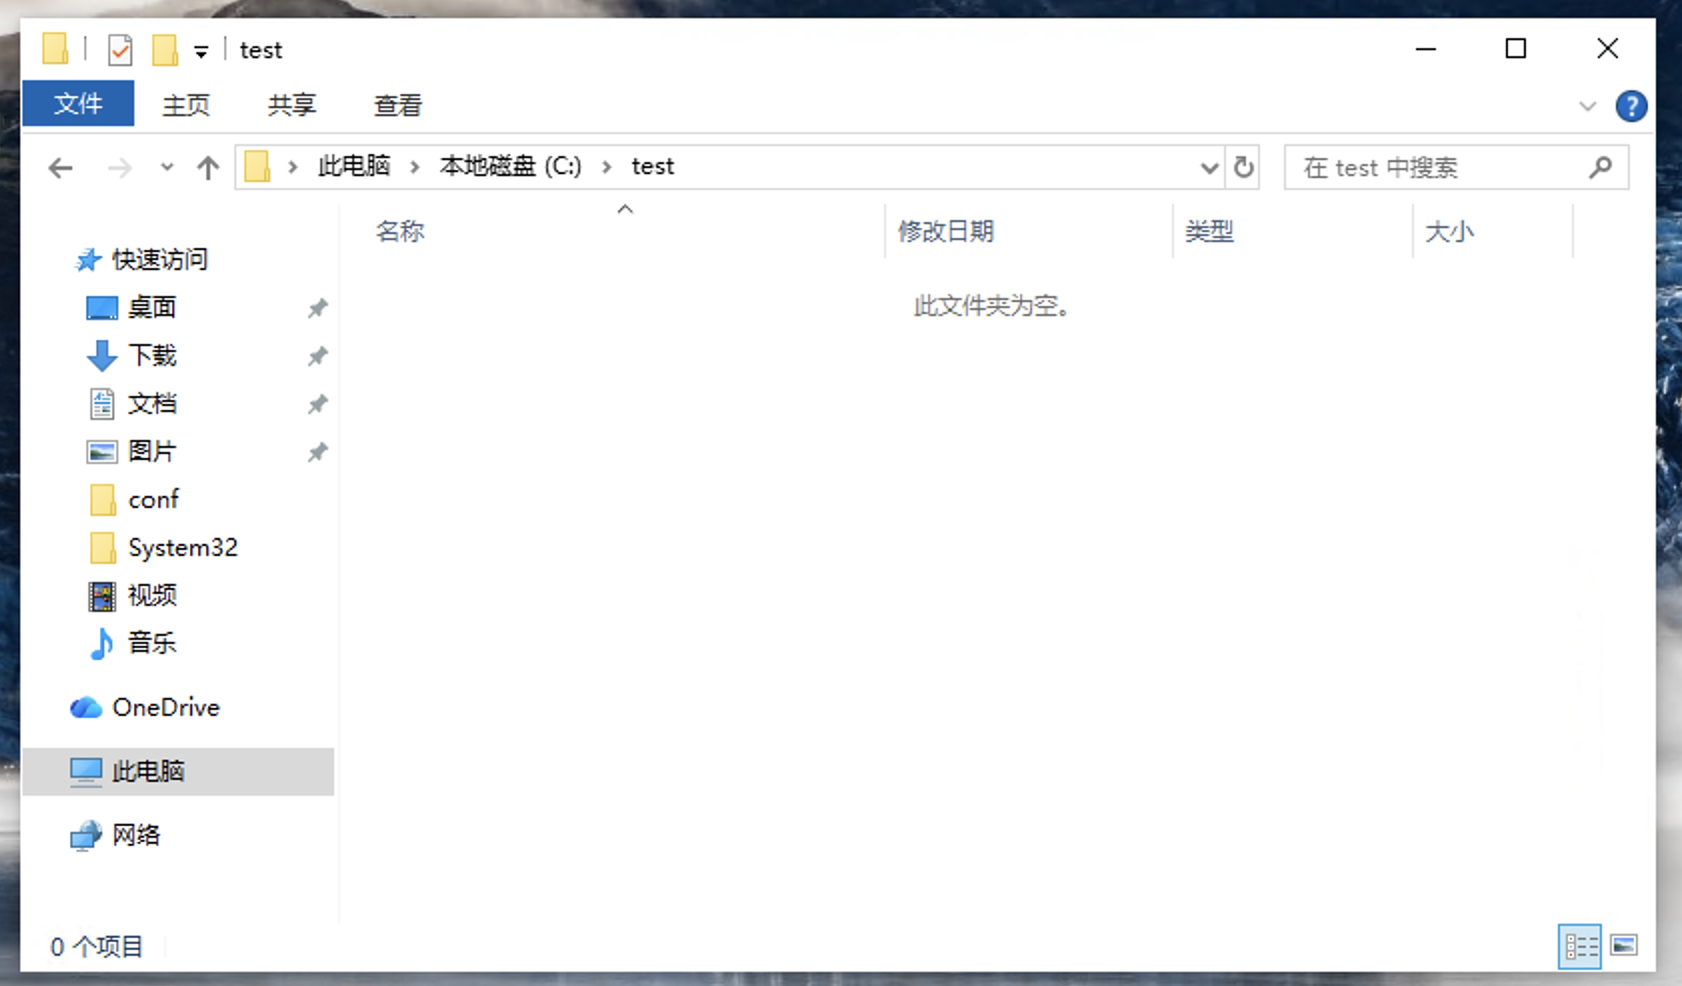This screenshot has width=1682, height=986.
Task: Unpin 桌面 using its pin icon
Action: pos(317,308)
